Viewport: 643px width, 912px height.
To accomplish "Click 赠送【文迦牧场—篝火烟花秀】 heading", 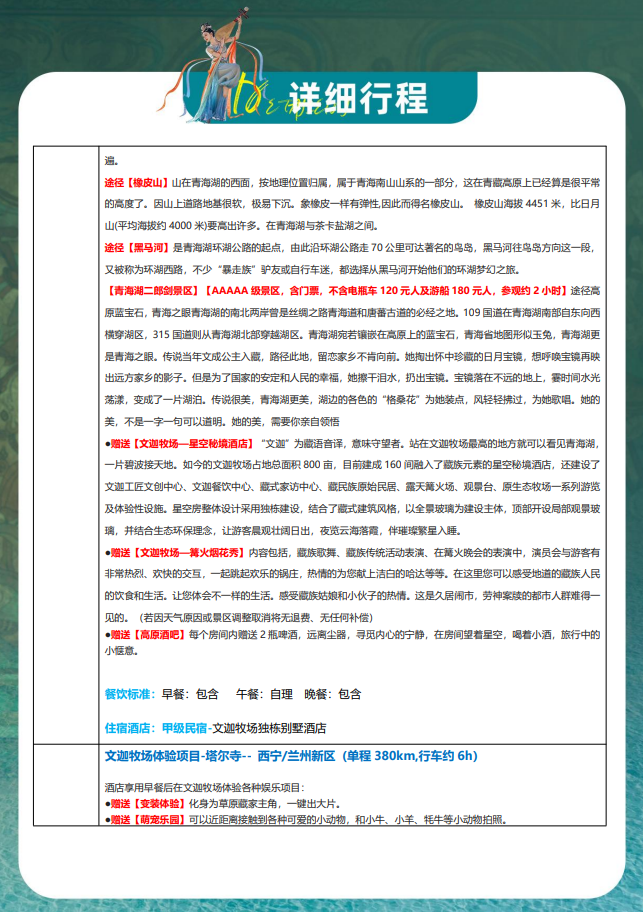I will click(x=178, y=553).
